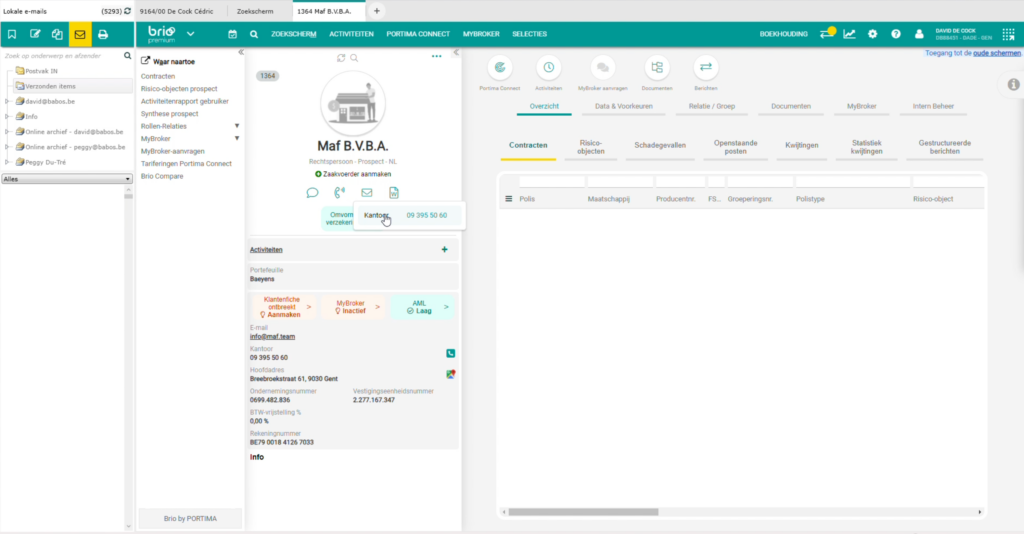Viewport: 1024px width, 534px height.
Task: Expand Online archief - peggy@babos.be folder
Action: point(7,147)
